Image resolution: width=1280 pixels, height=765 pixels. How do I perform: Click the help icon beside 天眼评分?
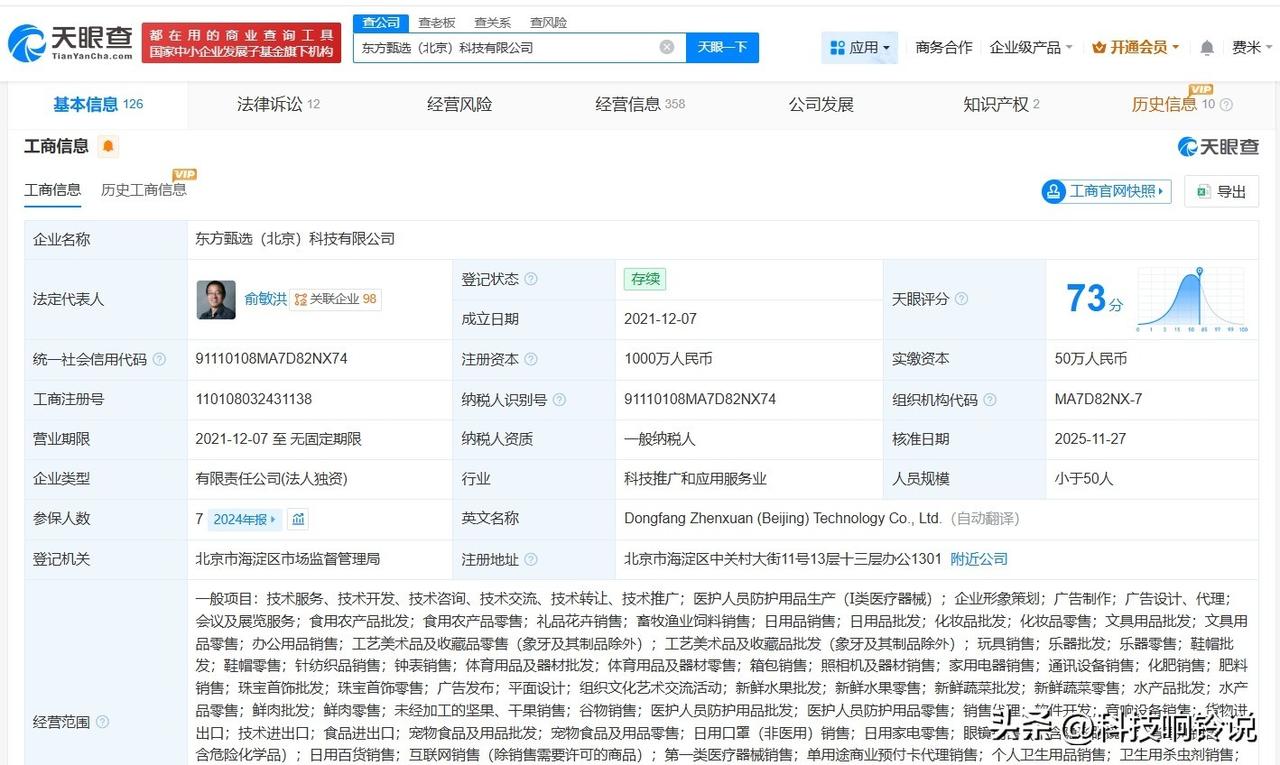point(961,299)
